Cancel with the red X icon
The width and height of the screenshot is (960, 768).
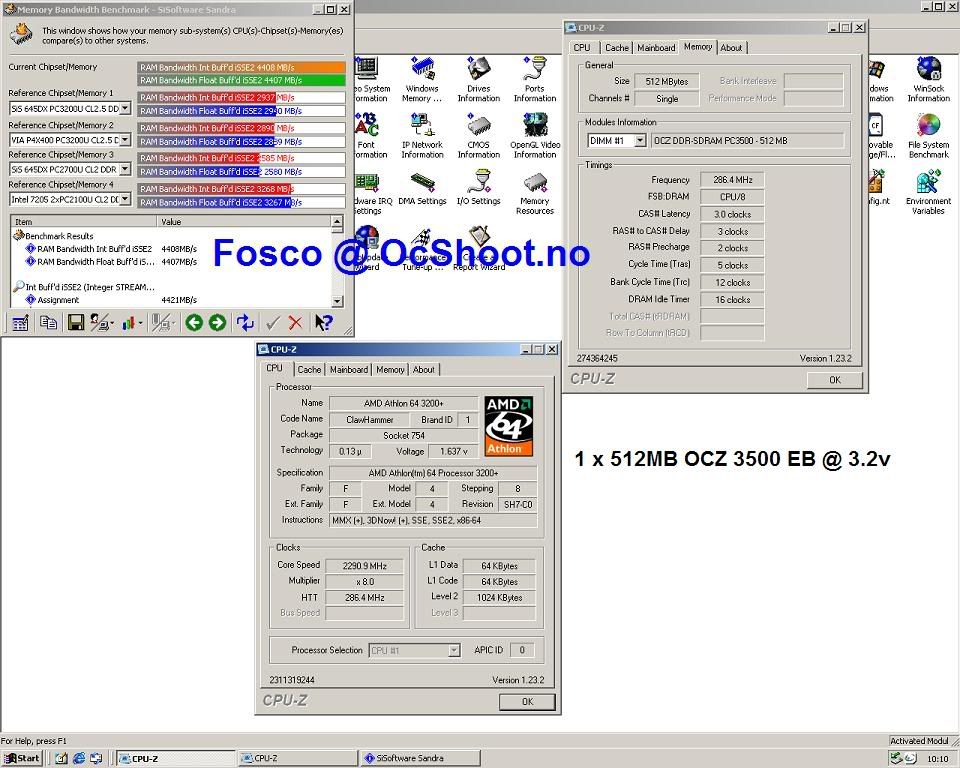295,323
